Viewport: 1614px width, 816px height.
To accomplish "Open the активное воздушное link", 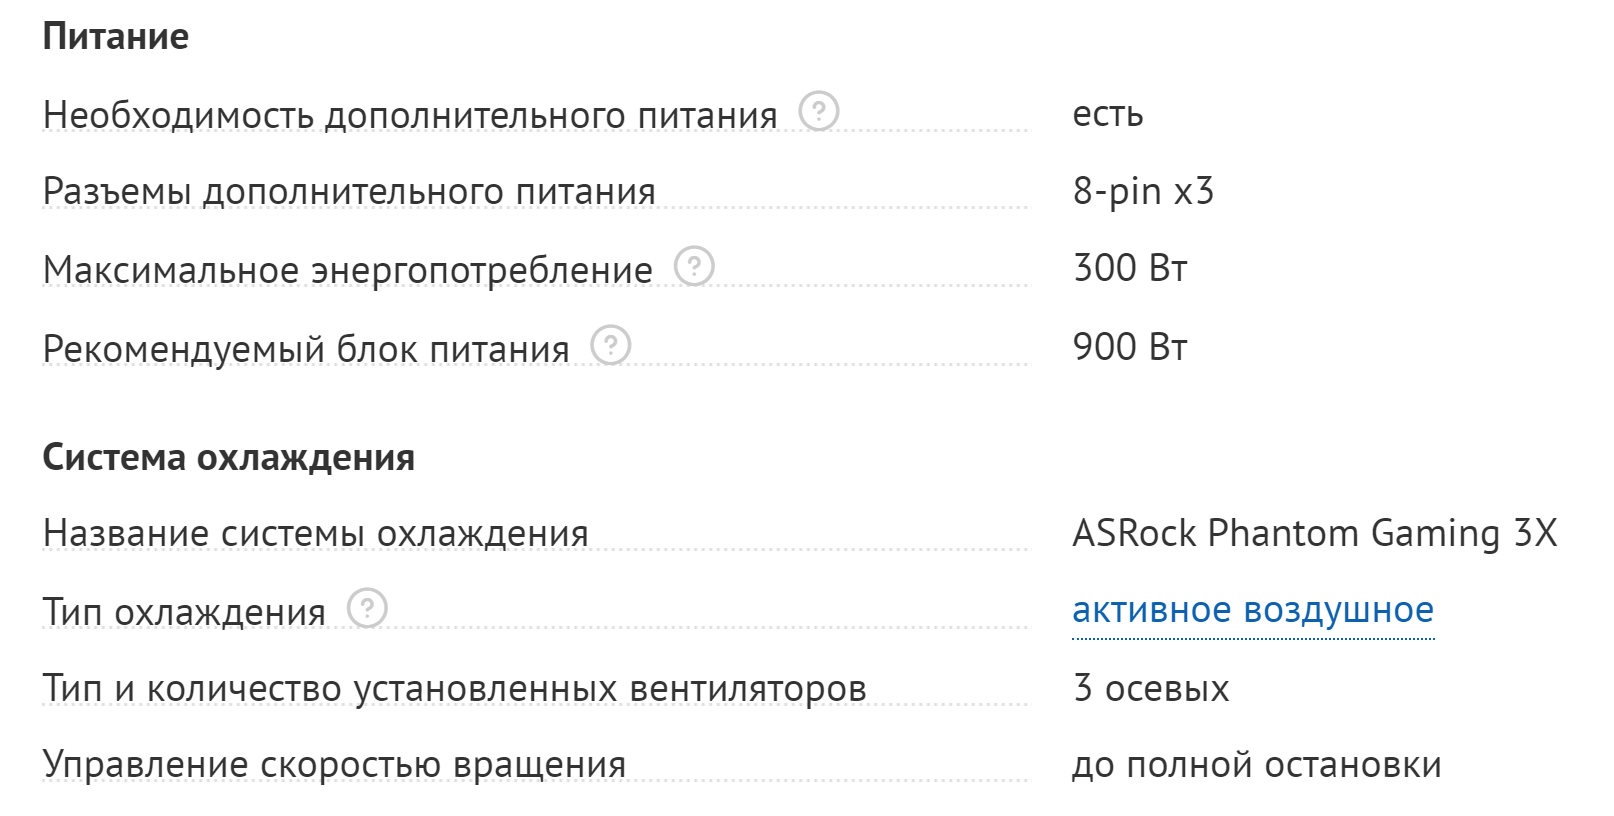I will (1252, 610).
